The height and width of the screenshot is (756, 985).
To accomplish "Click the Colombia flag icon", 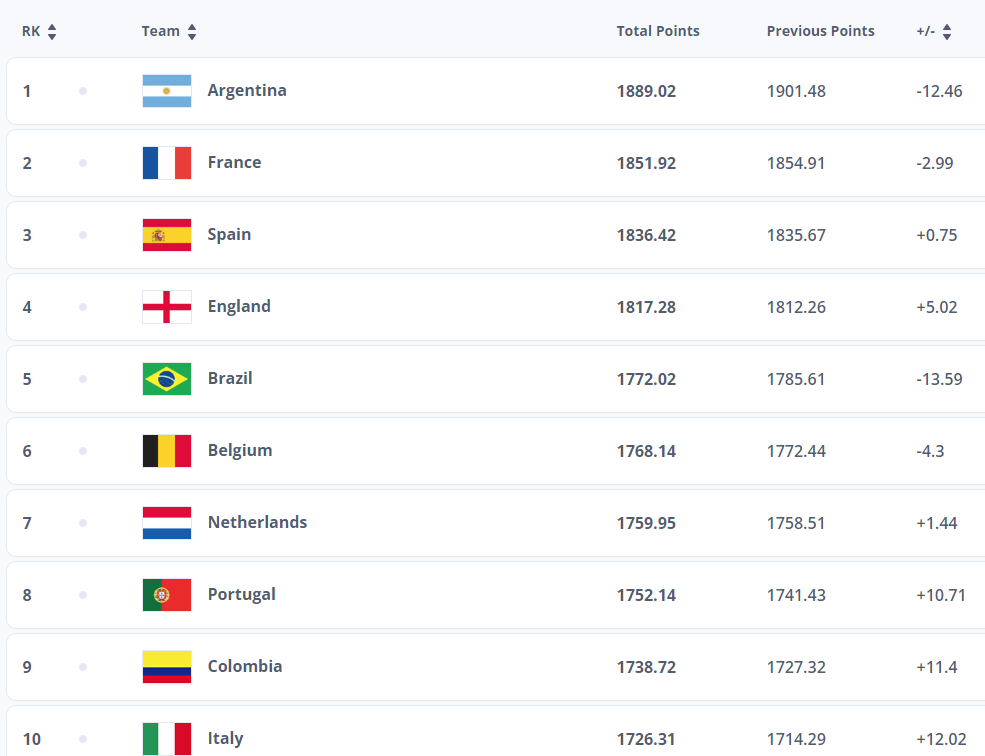I will point(167,667).
